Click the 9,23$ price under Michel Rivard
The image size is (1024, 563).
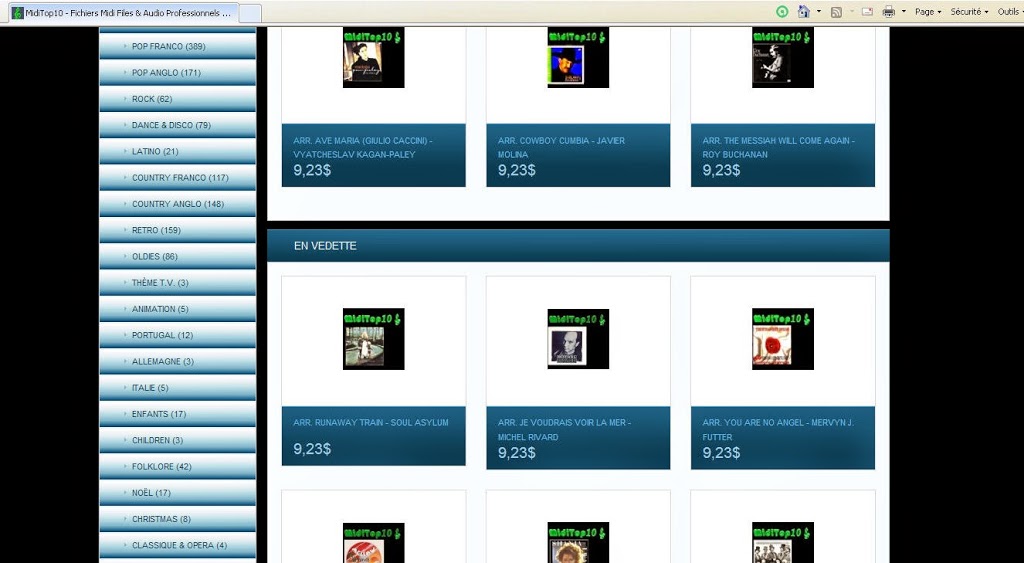point(517,453)
